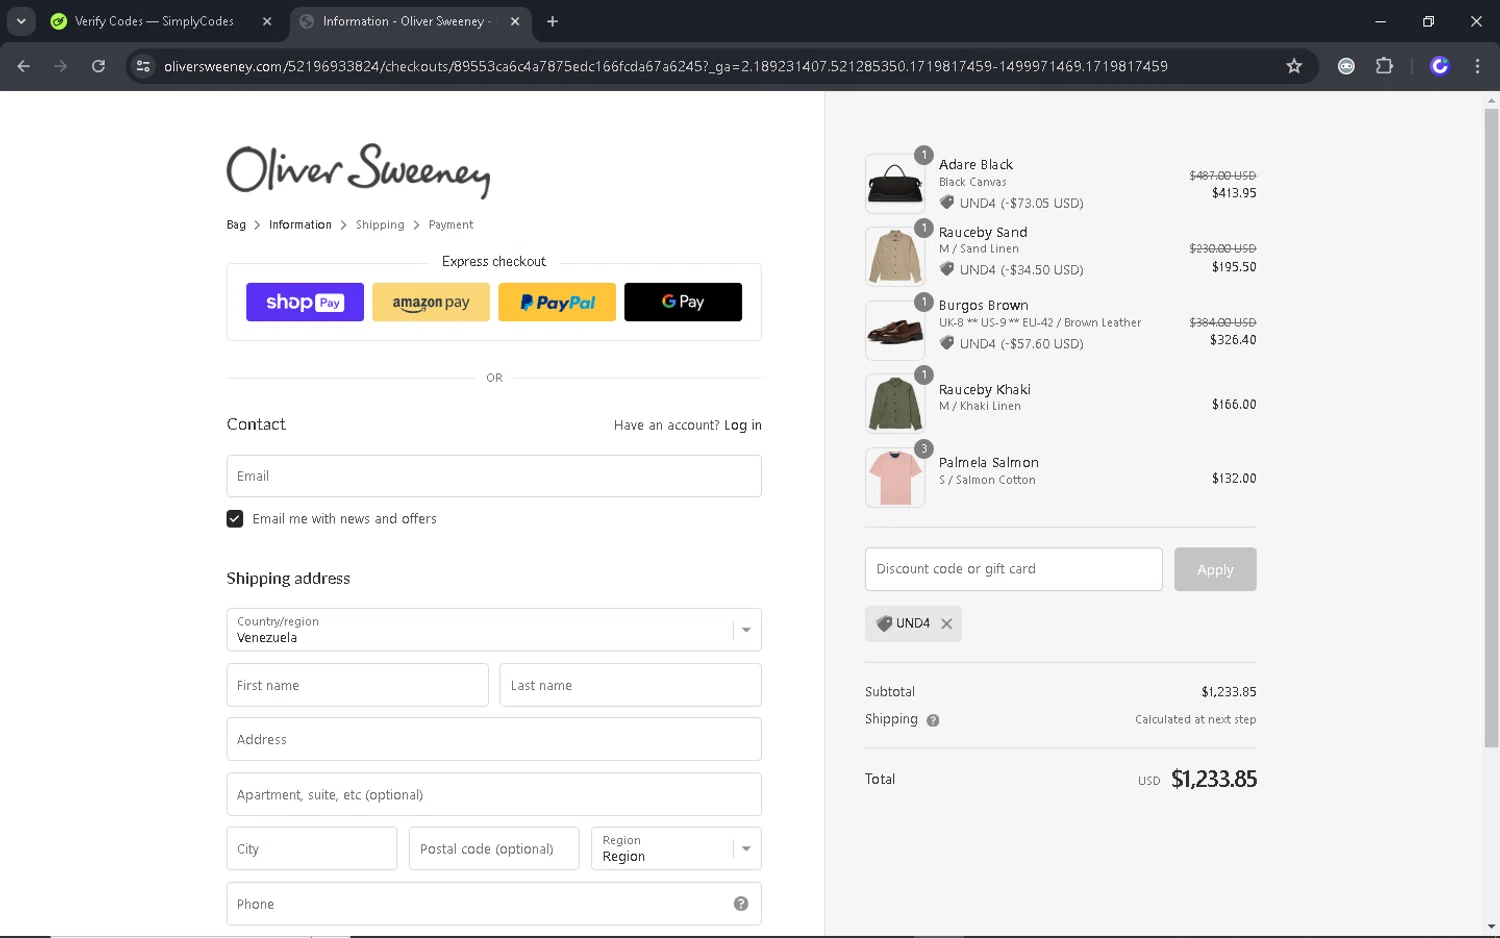This screenshot has height=938, width=1500.
Task: Click the Apartment, suite, etc field
Action: coord(494,794)
